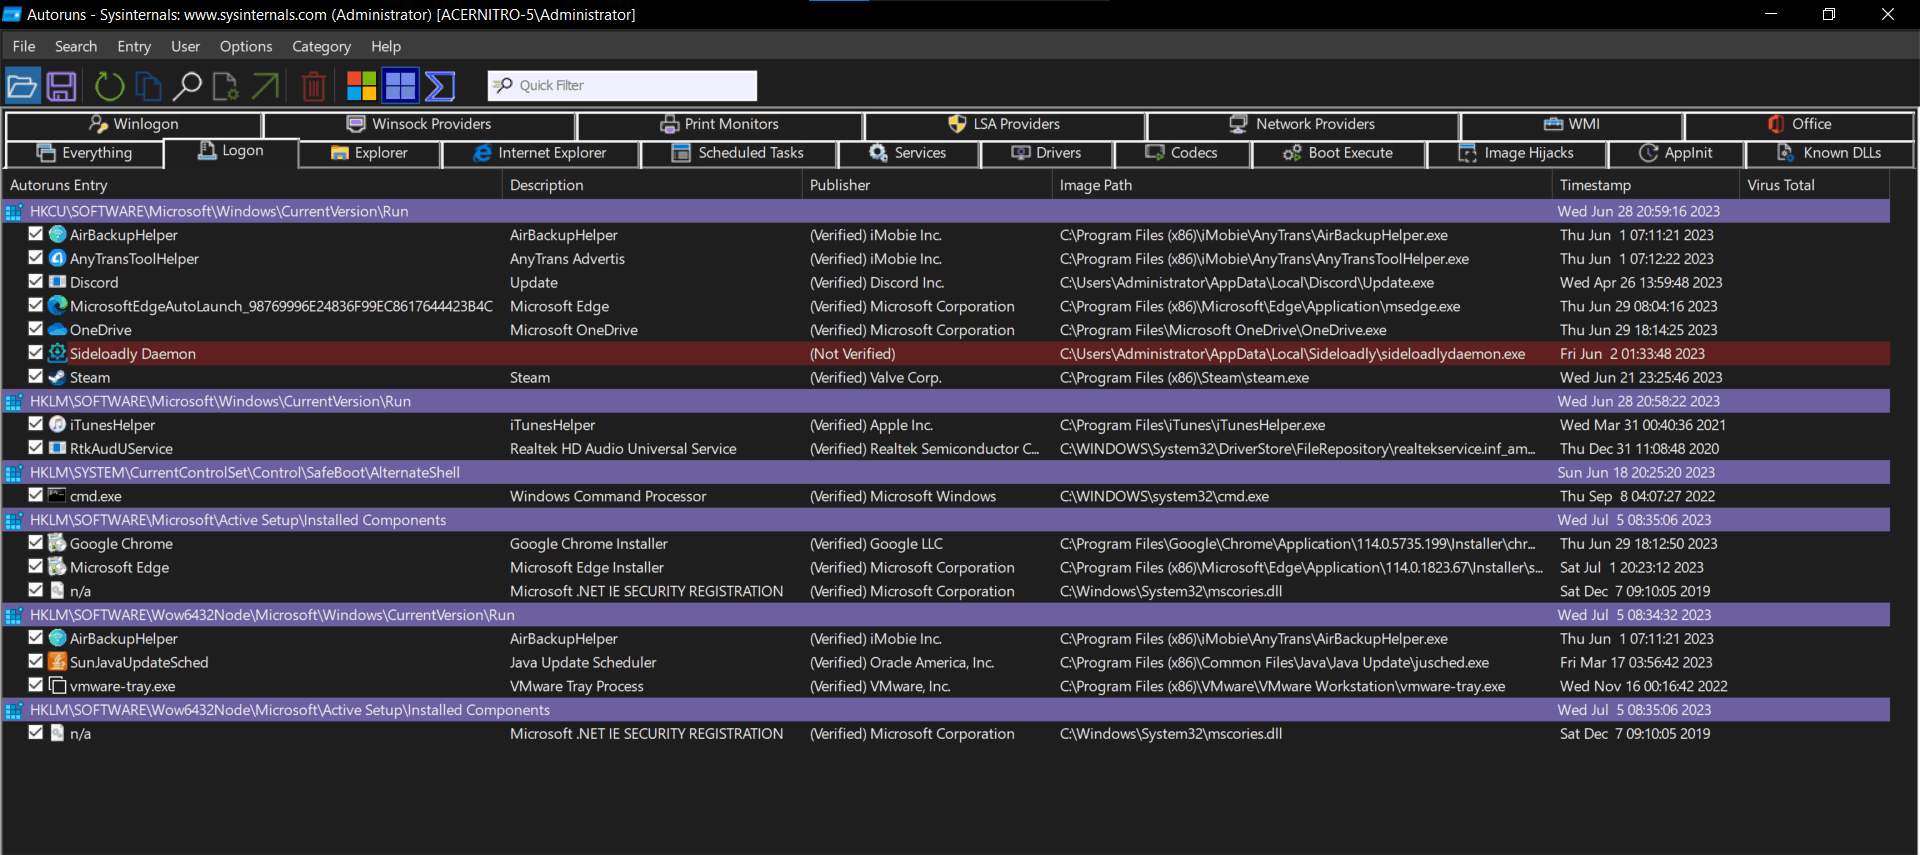Uncheck the Google Chrome Active Setup checkbox
The width and height of the screenshot is (1920, 855).
(x=36, y=542)
